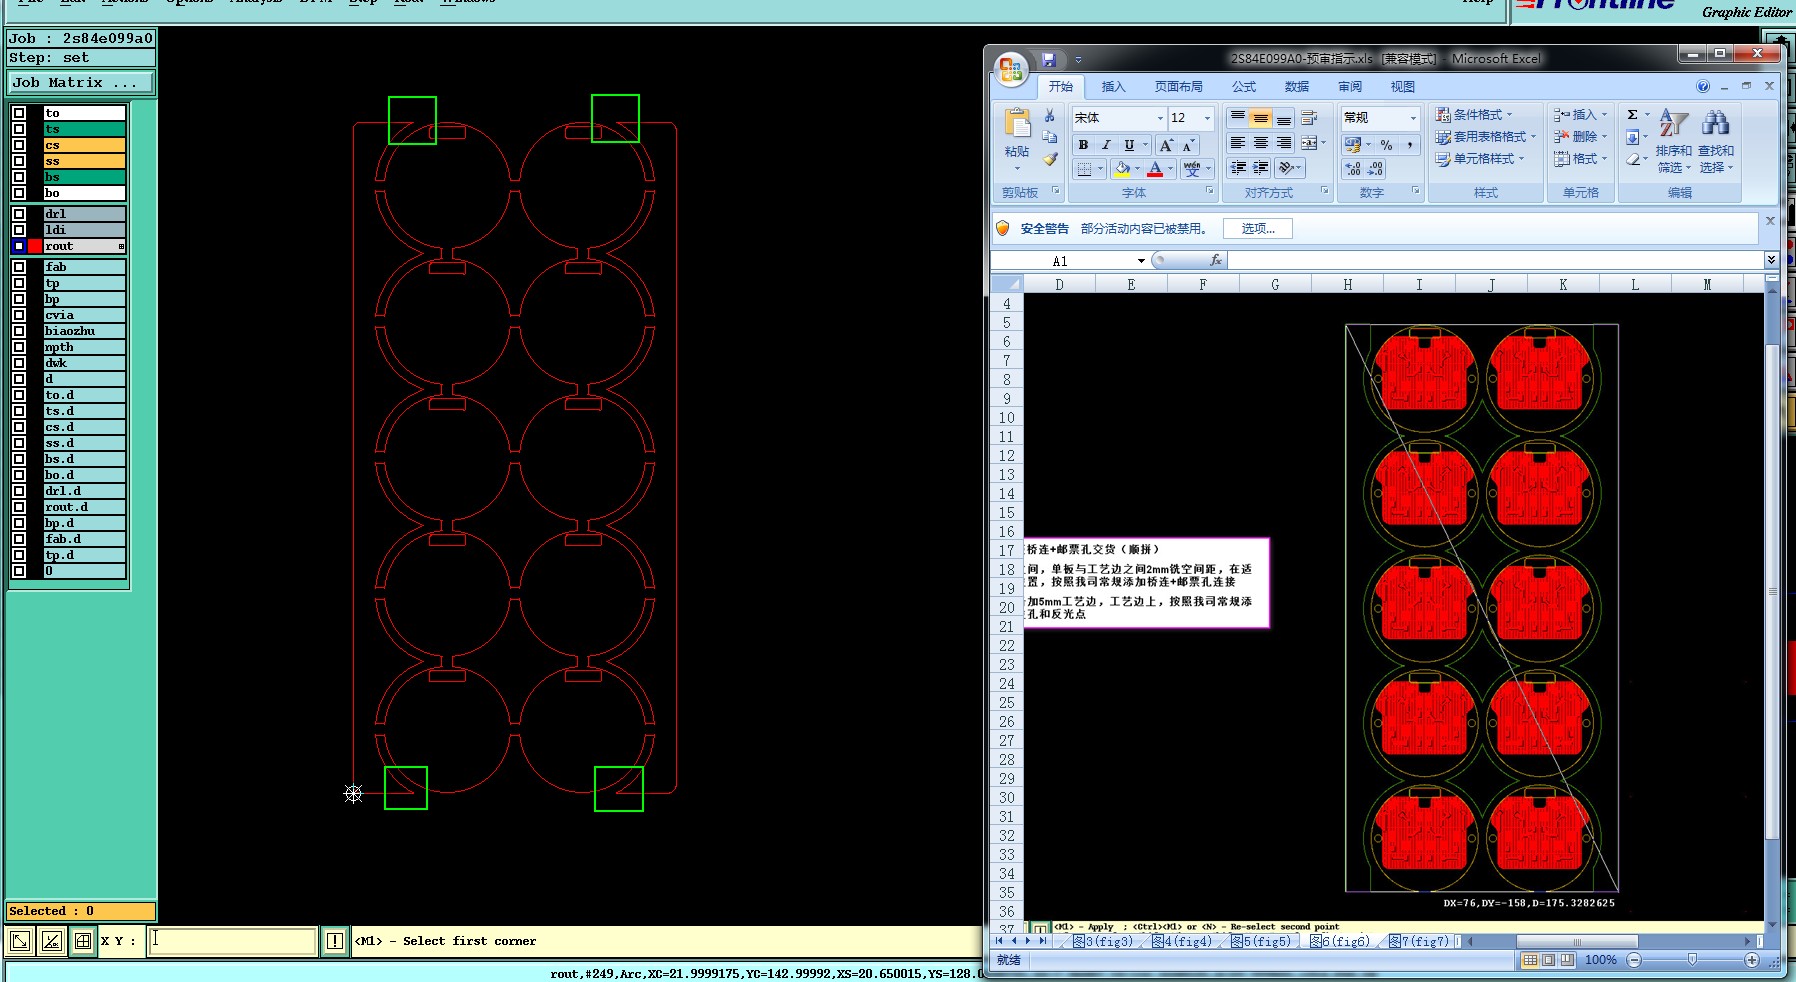Click the comma style button
The height and width of the screenshot is (982, 1796).
(1409, 145)
